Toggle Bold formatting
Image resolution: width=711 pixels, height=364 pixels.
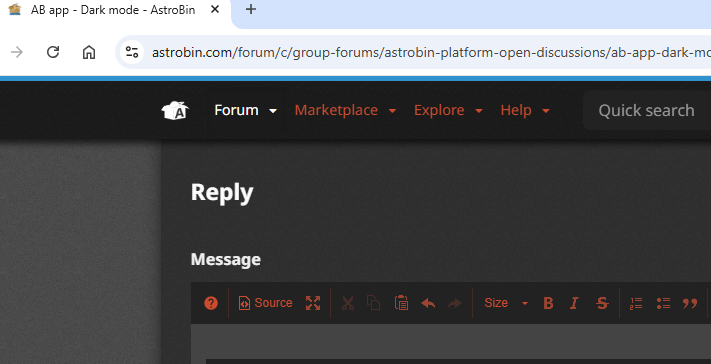(548, 303)
